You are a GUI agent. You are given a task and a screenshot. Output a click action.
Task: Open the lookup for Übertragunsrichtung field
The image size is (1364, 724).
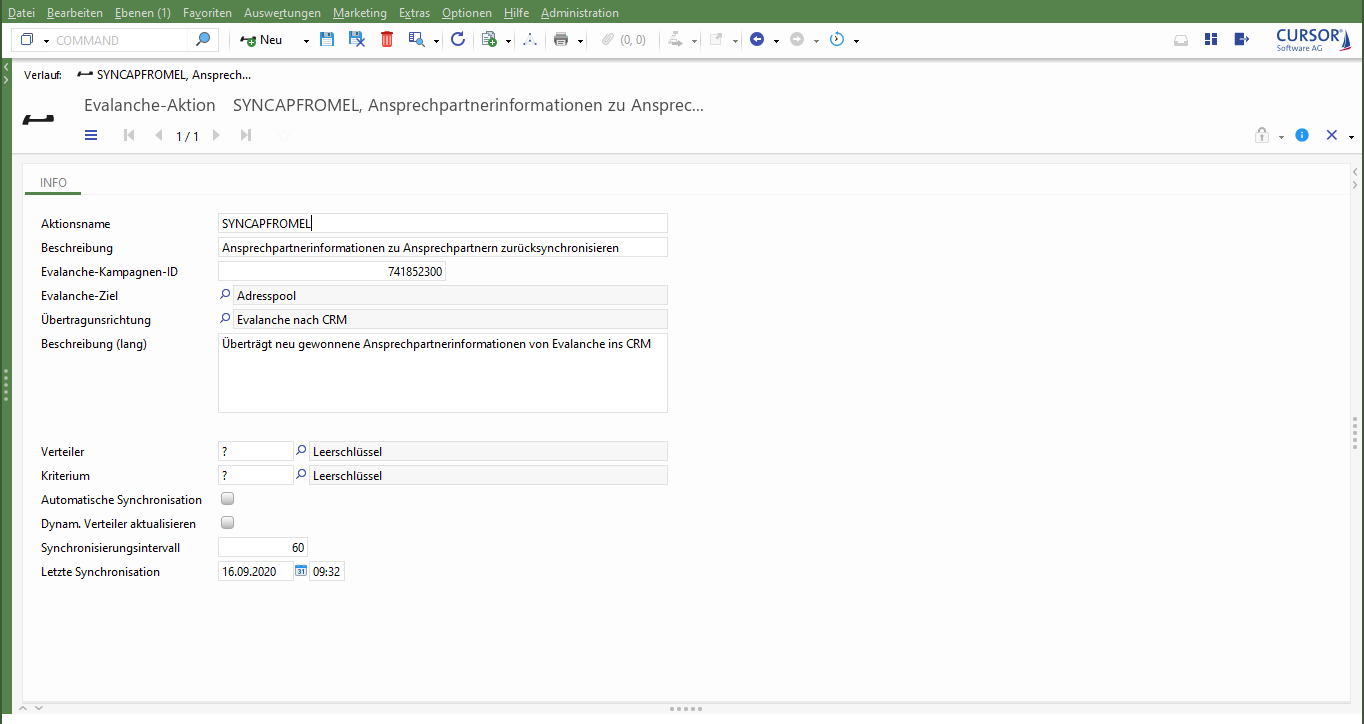(225, 319)
